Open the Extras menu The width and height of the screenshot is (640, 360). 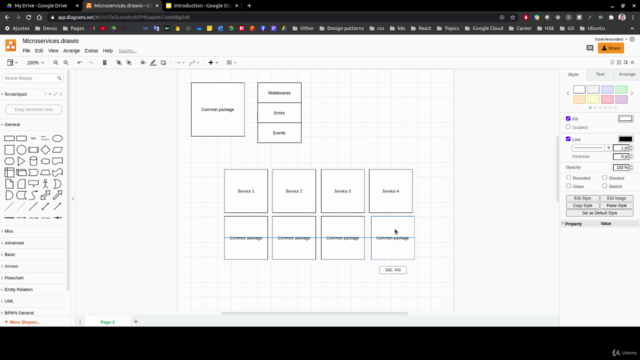point(91,51)
